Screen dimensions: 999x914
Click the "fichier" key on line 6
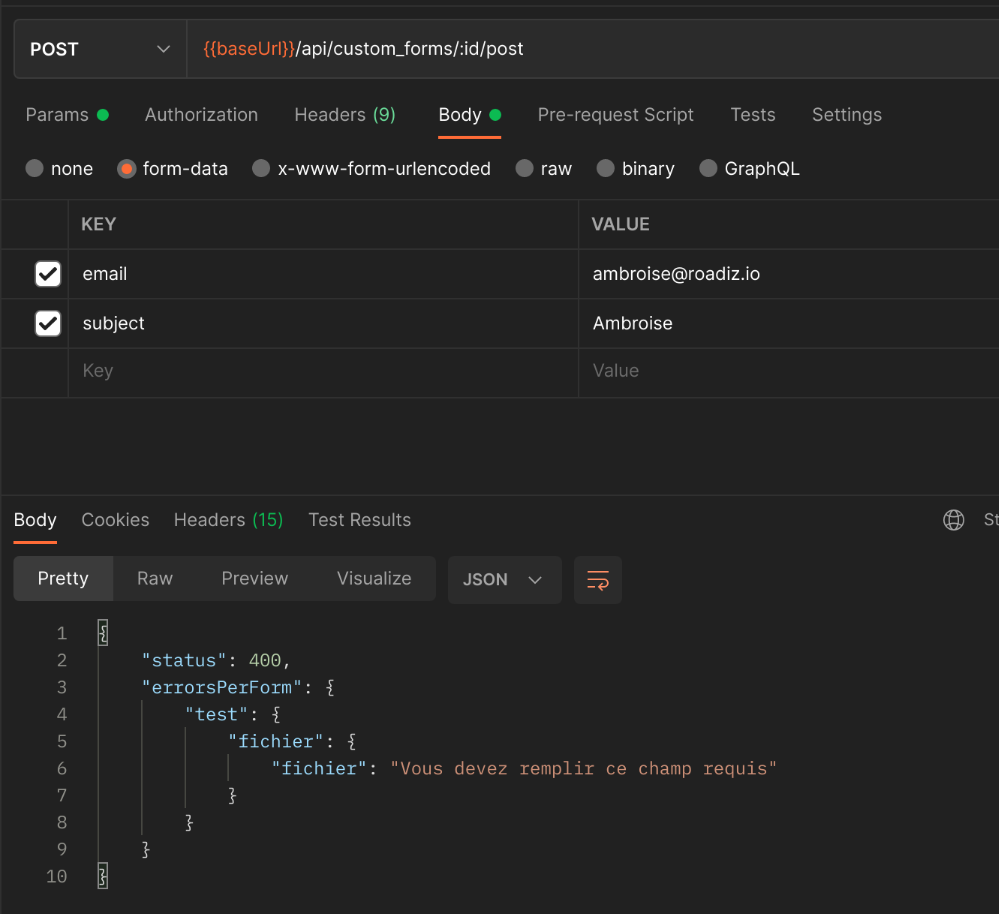point(319,769)
